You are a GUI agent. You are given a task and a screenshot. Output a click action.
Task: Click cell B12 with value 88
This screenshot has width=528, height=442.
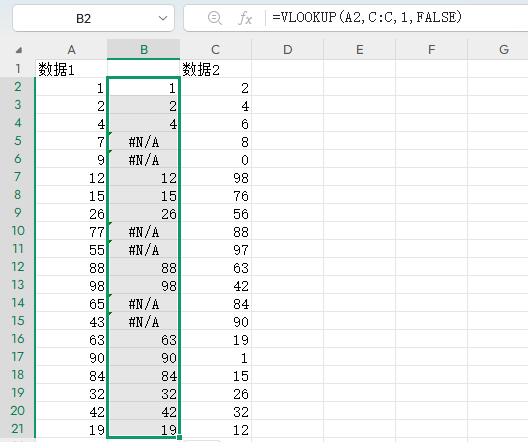144,267
